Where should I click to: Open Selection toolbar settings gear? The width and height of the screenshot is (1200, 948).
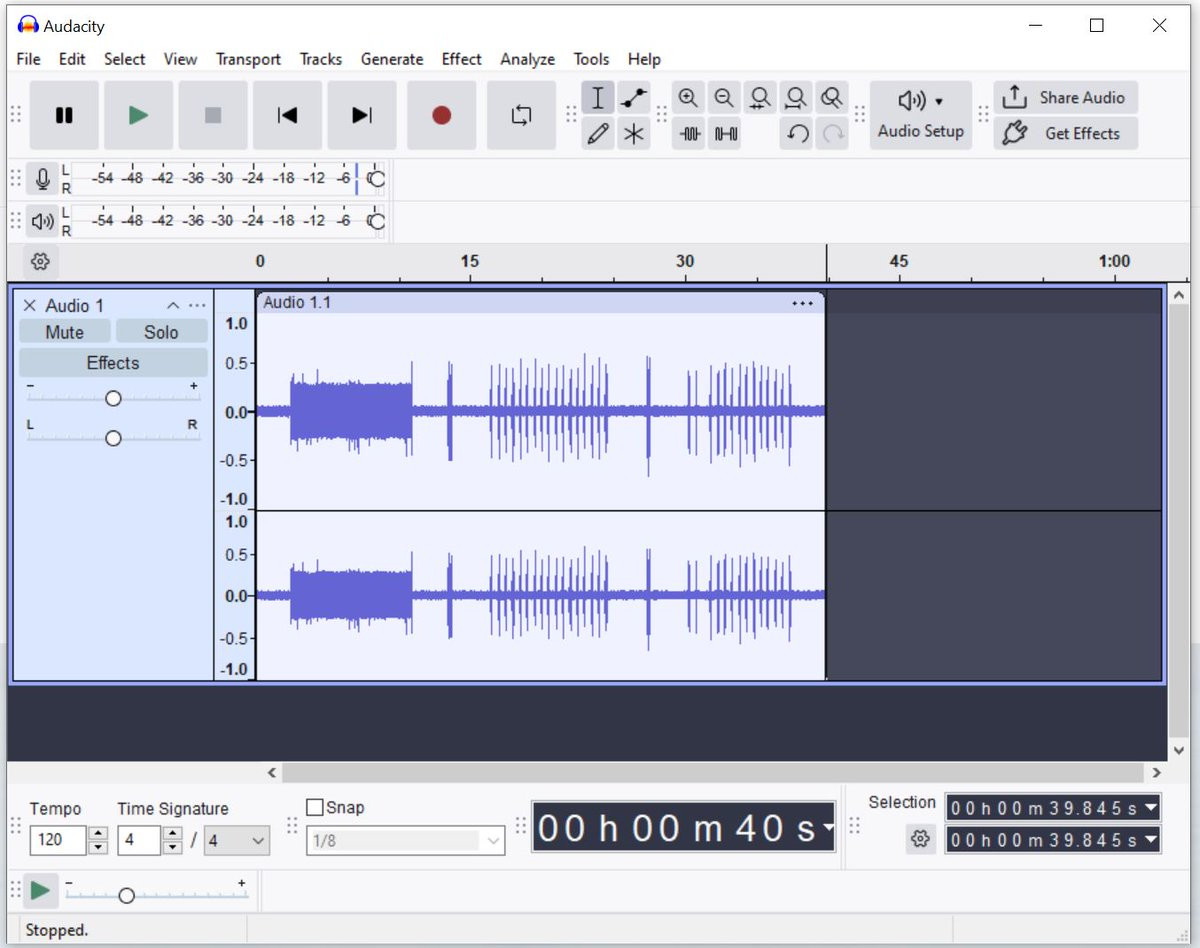coord(920,839)
